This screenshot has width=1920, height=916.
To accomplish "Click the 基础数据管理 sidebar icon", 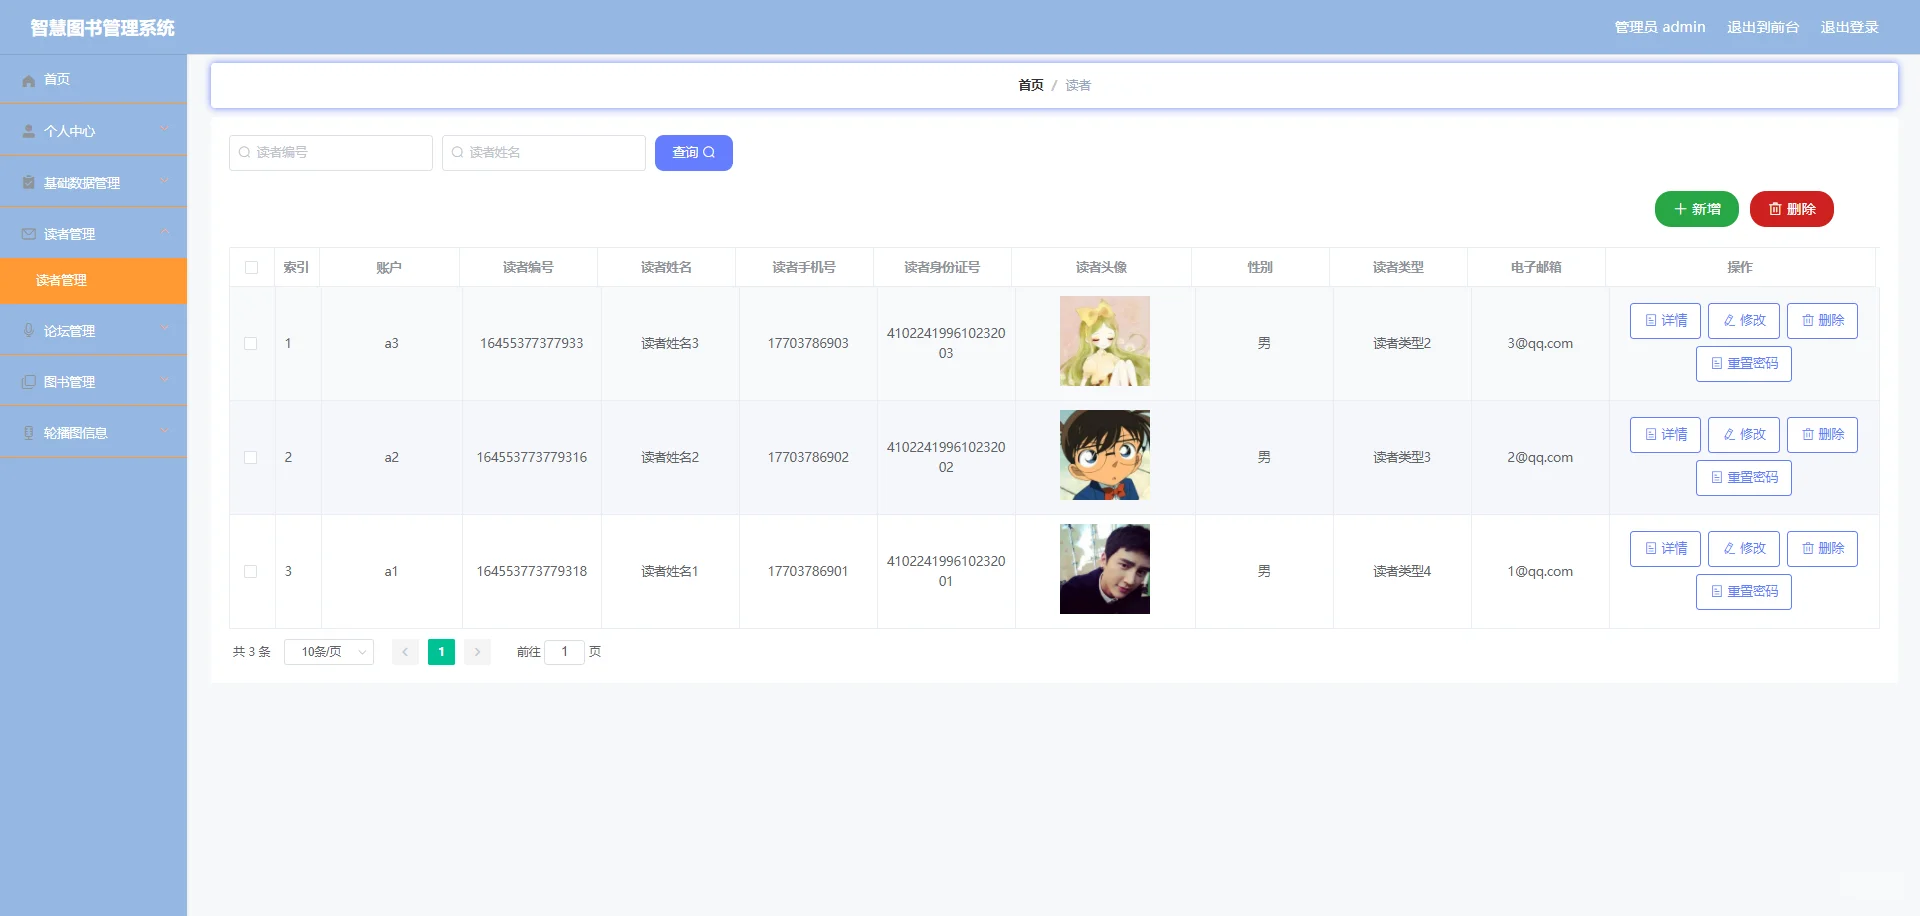I will pyautogui.click(x=27, y=181).
